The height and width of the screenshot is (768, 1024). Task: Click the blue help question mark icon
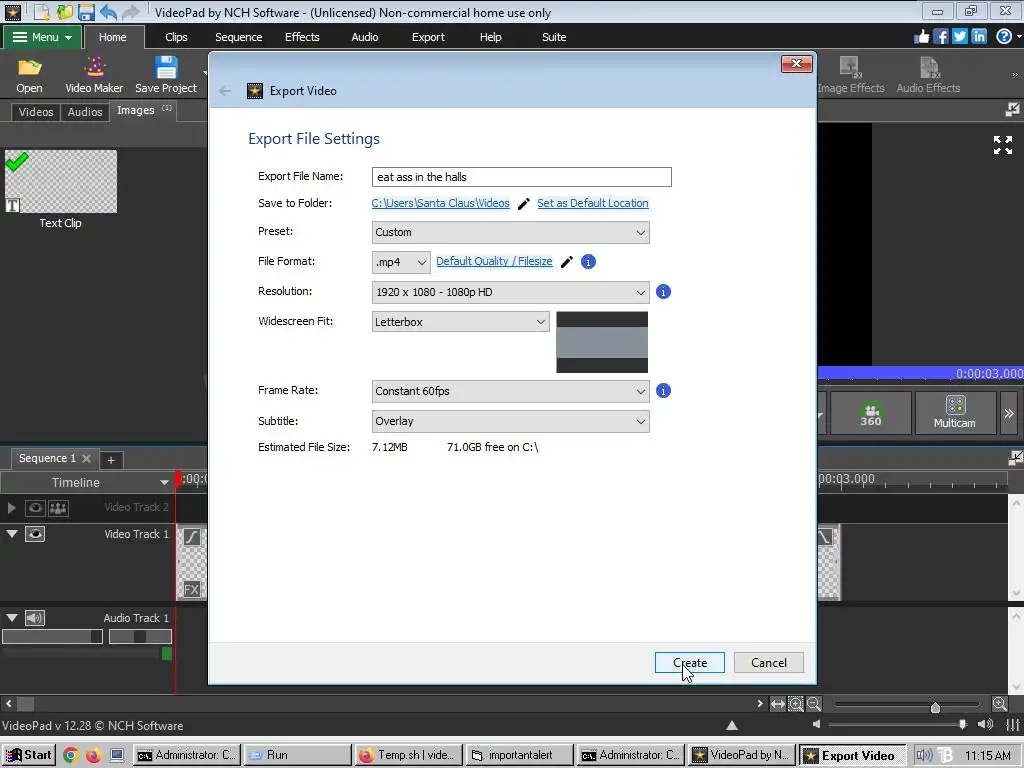click(1004, 37)
